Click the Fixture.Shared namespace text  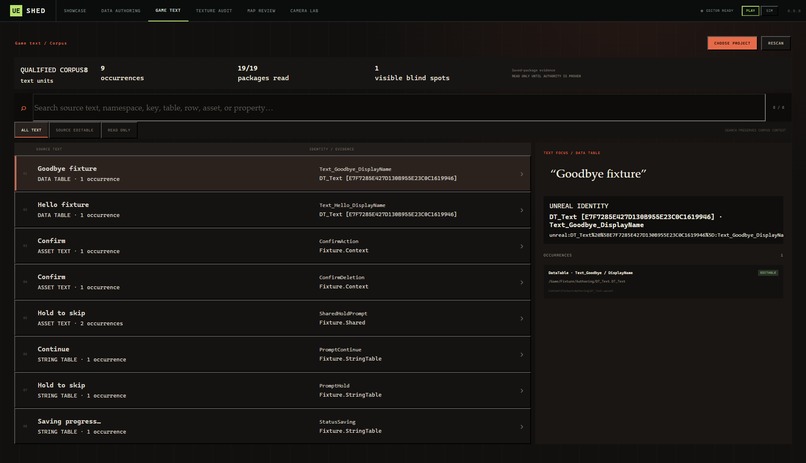pos(342,323)
